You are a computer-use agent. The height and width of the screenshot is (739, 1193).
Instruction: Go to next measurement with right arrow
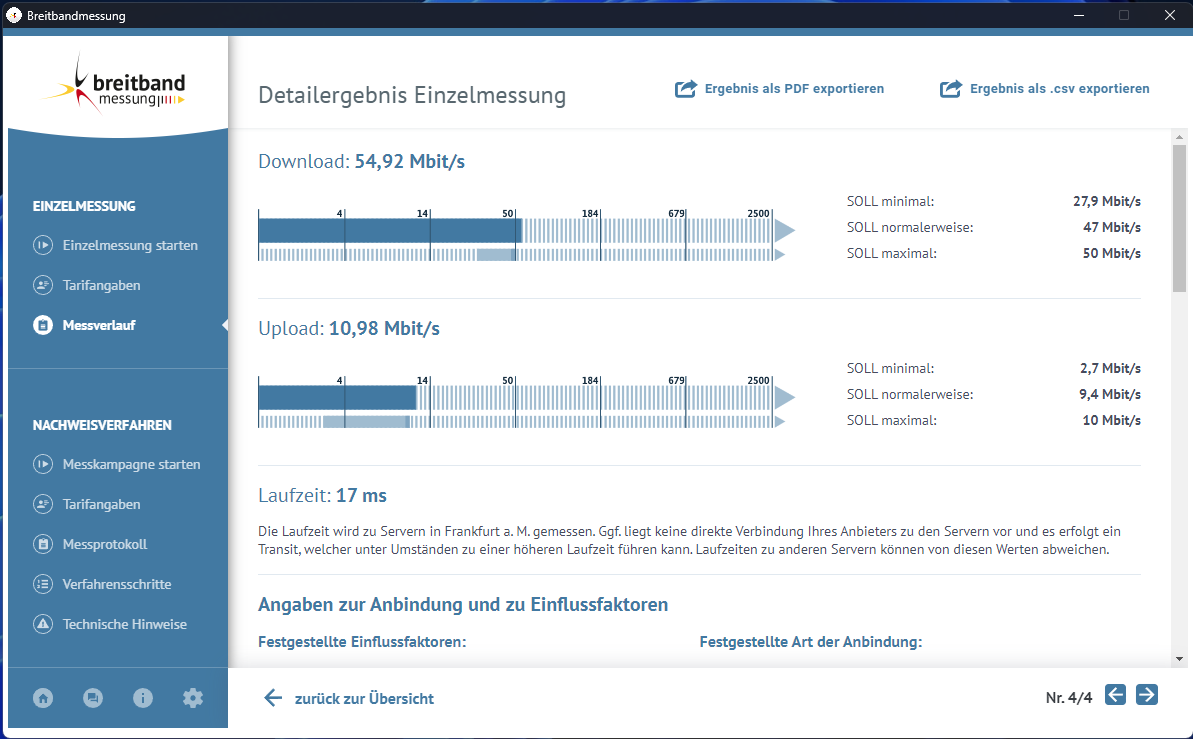tap(1147, 695)
